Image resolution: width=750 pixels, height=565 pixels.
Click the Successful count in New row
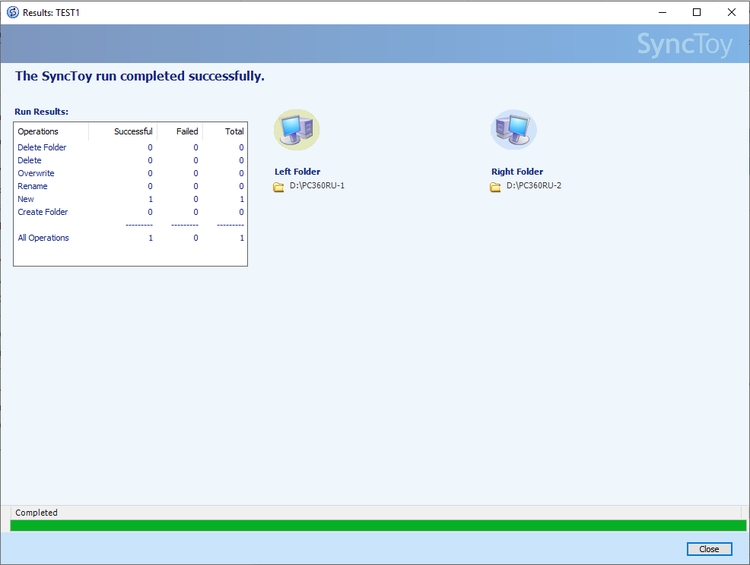pyautogui.click(x=150, y=199)
